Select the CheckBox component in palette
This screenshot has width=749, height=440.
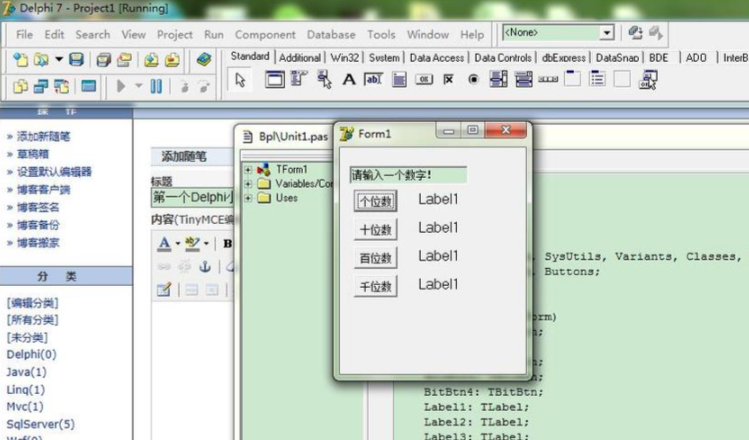click(448, 80)
